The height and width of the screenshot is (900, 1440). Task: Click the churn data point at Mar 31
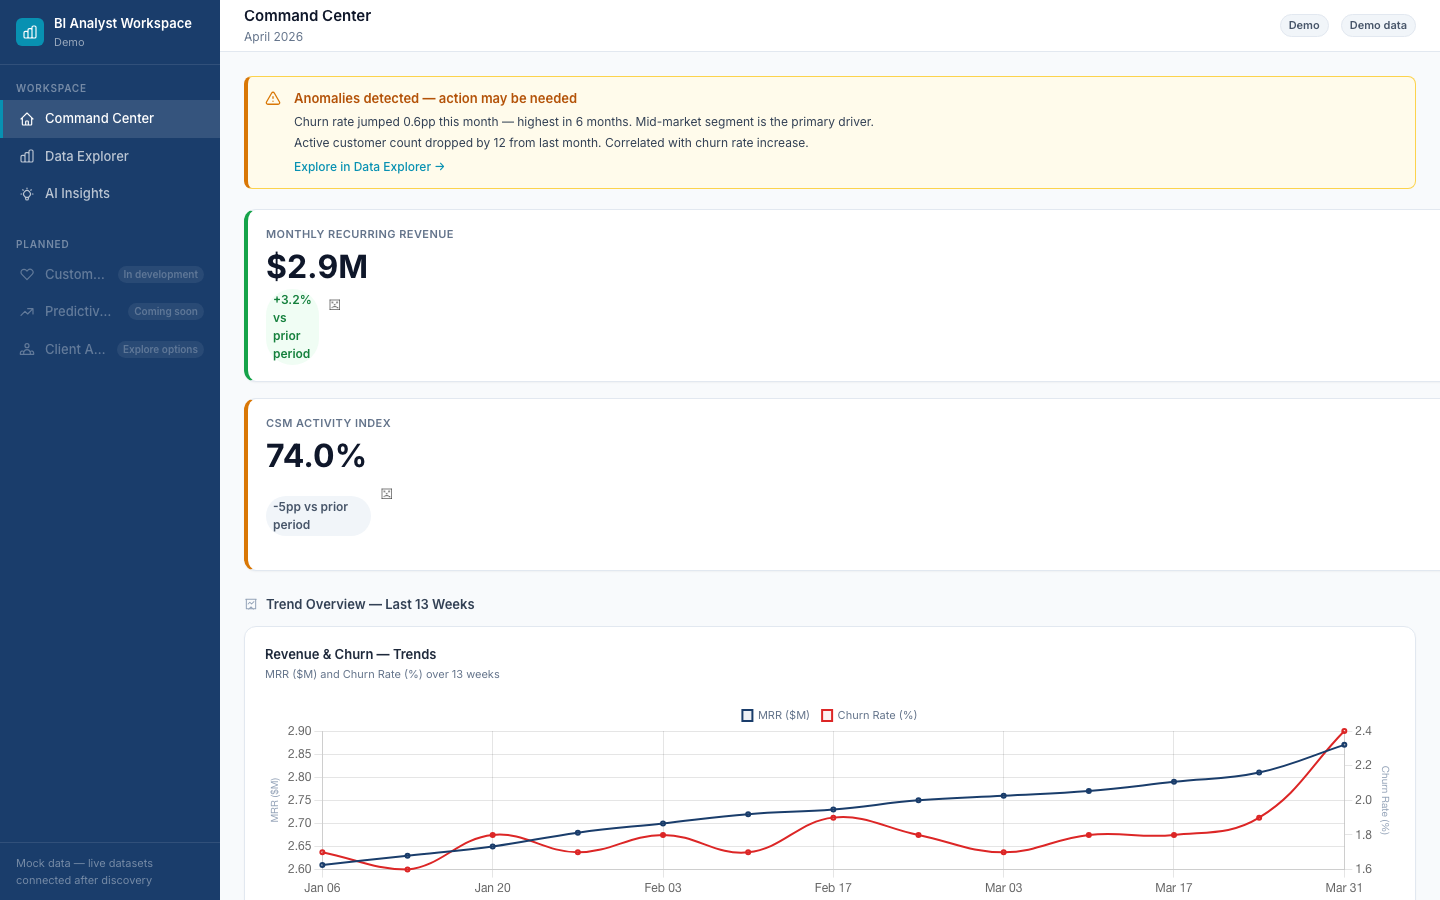coord(1344,731)
